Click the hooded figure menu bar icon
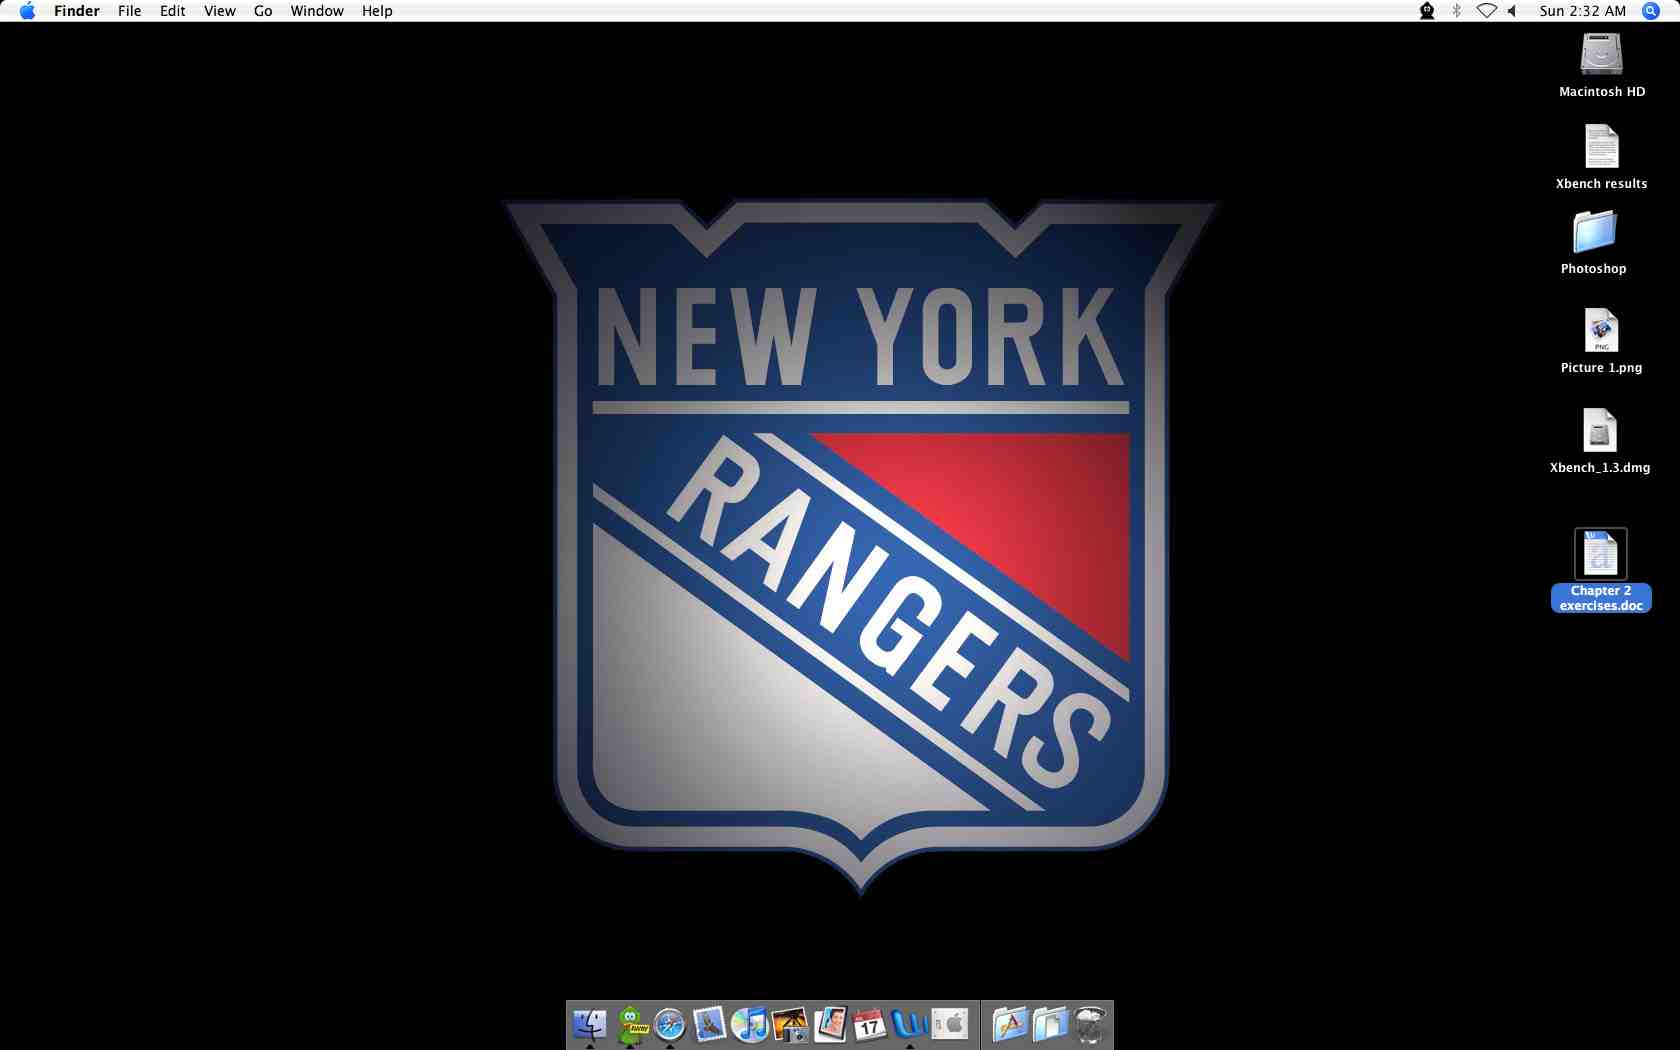 pos(1427,11)
